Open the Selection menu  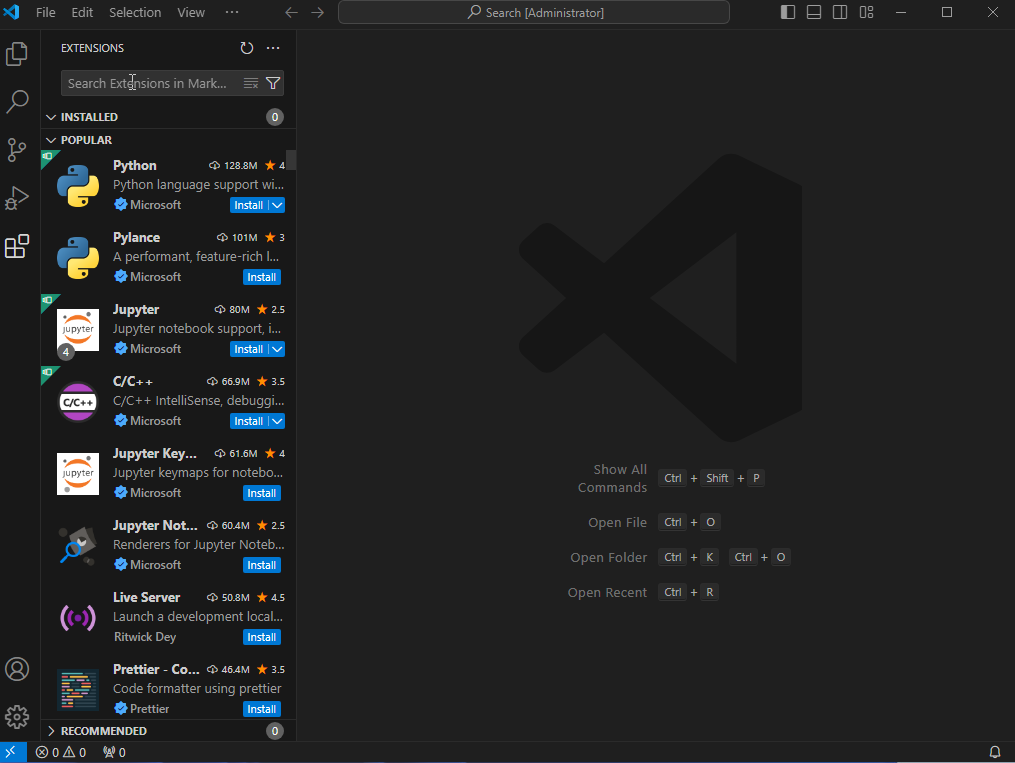pyautogui.click(x=135, y=12)
